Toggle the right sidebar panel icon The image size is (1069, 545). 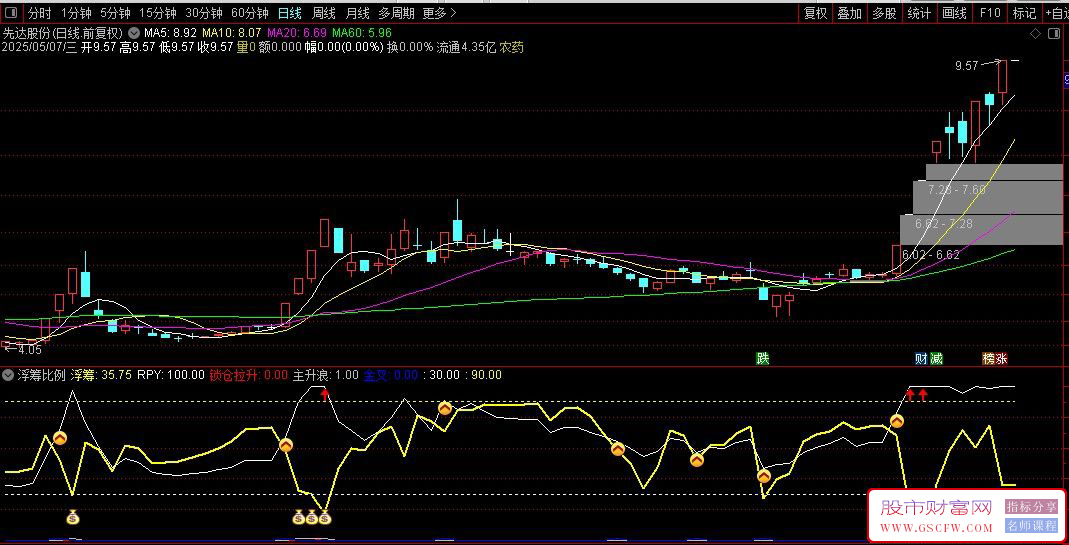pyautogui.click(x=1054, y=33)
